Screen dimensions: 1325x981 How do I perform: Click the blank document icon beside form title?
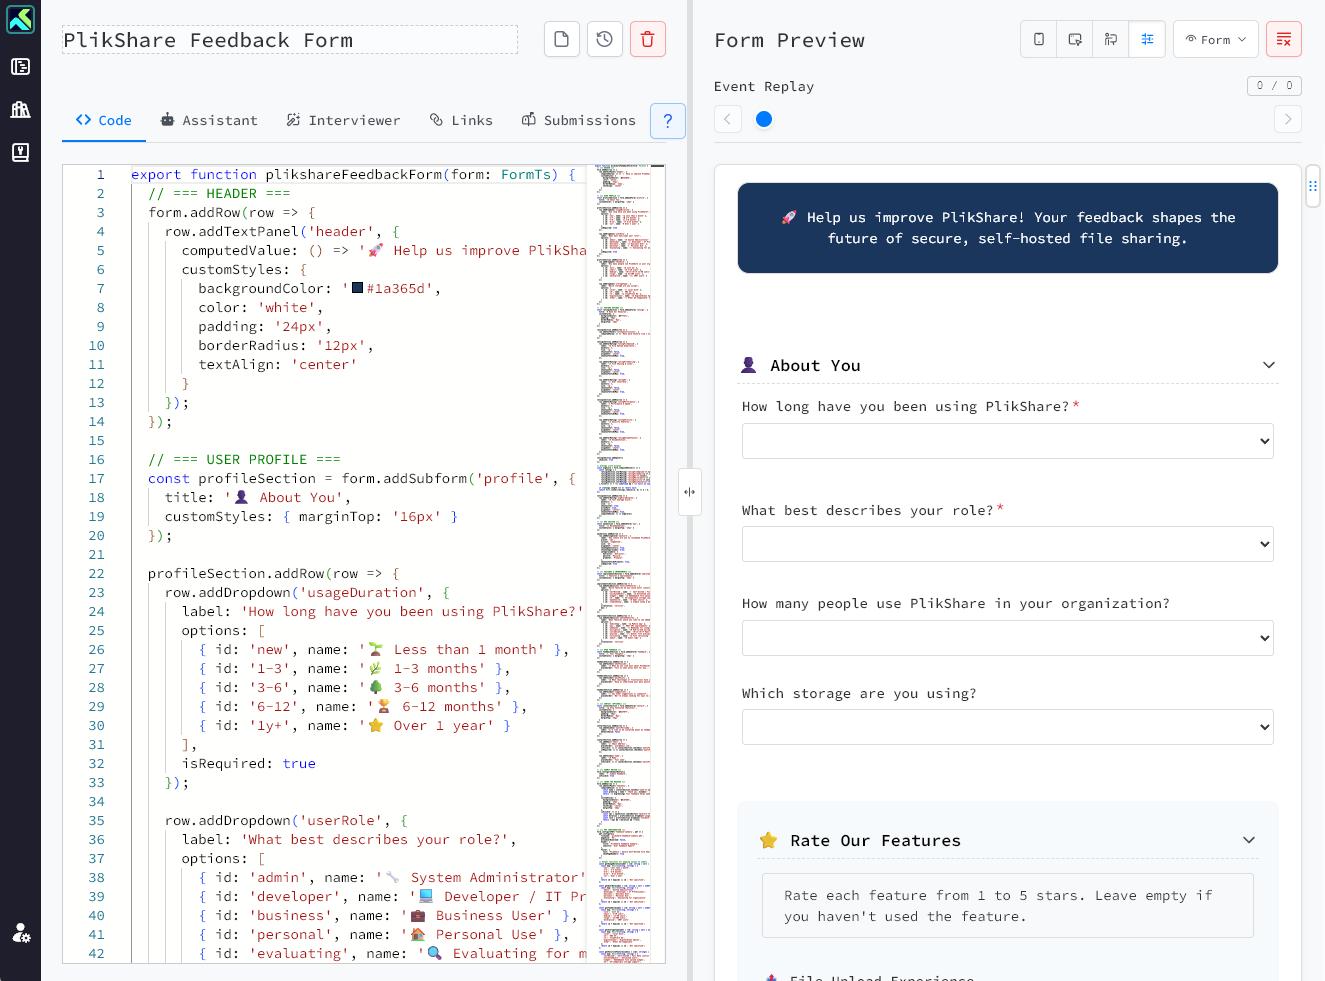tap(562, 39)
